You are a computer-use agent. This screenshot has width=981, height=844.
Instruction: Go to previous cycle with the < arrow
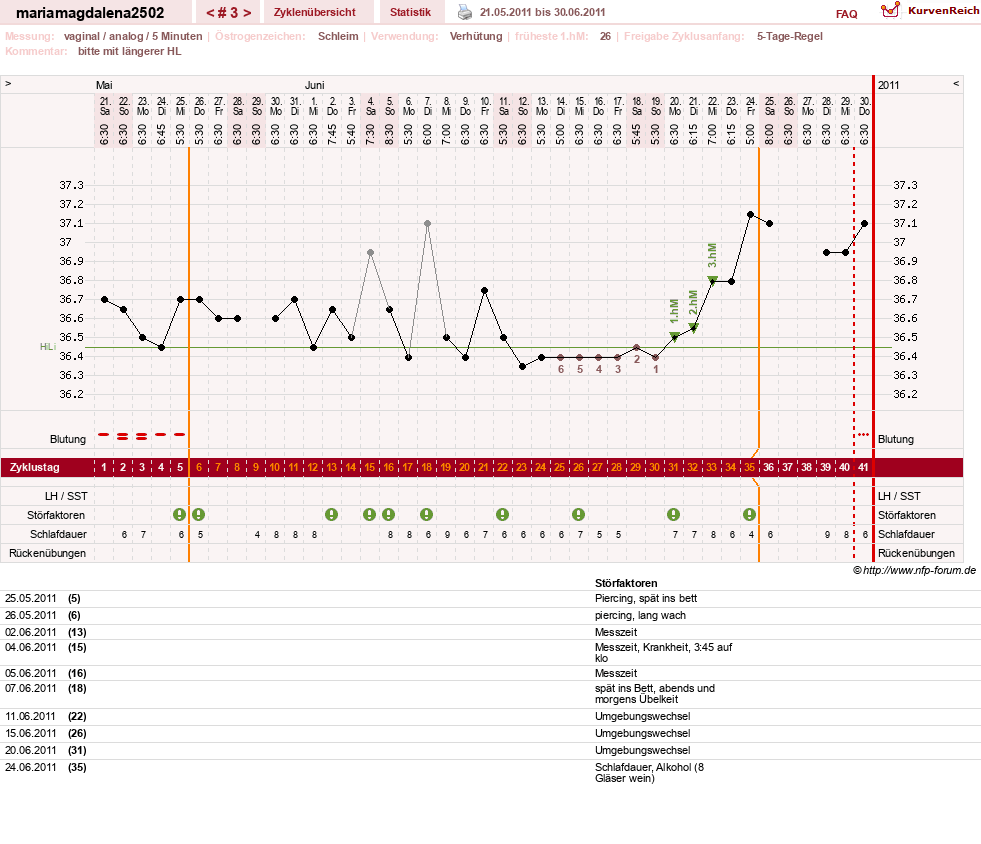pyautogui.click(x=210, y=13)
